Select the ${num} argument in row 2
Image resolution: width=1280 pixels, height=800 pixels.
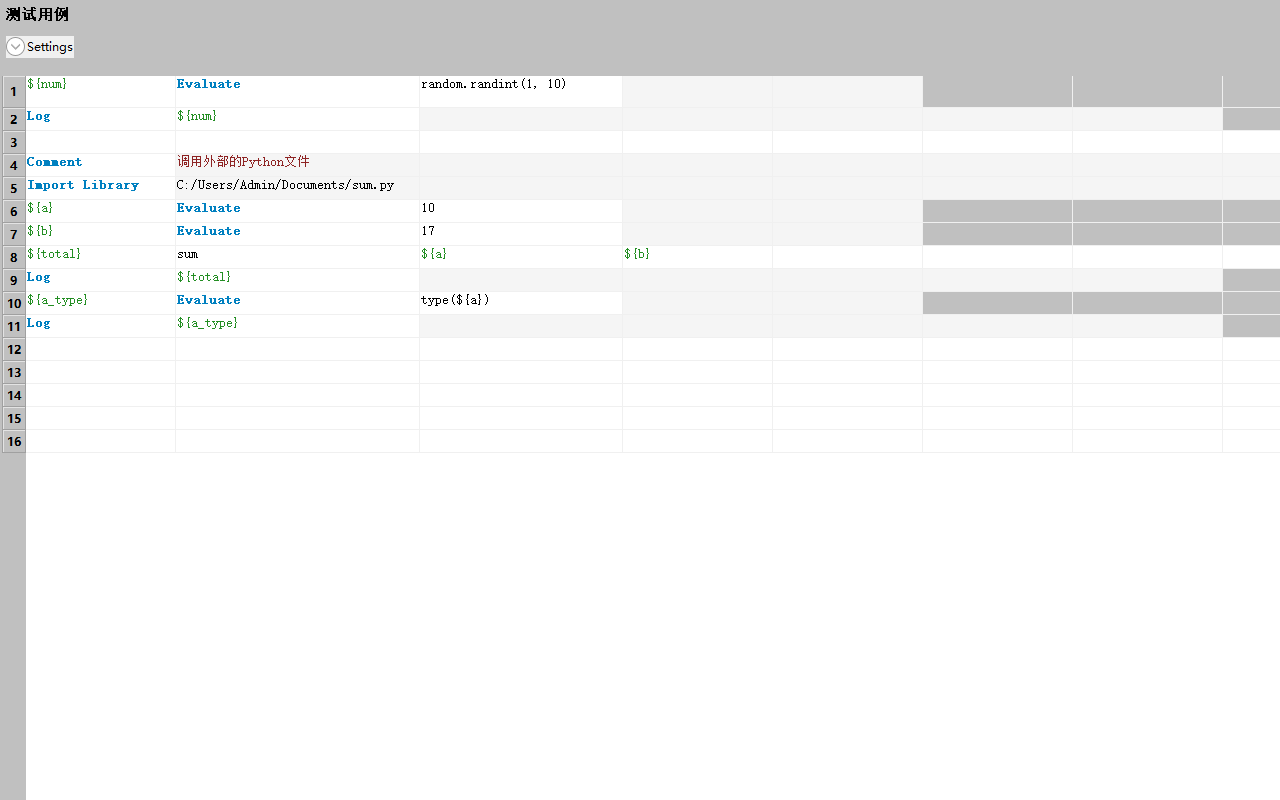point(297,119)
